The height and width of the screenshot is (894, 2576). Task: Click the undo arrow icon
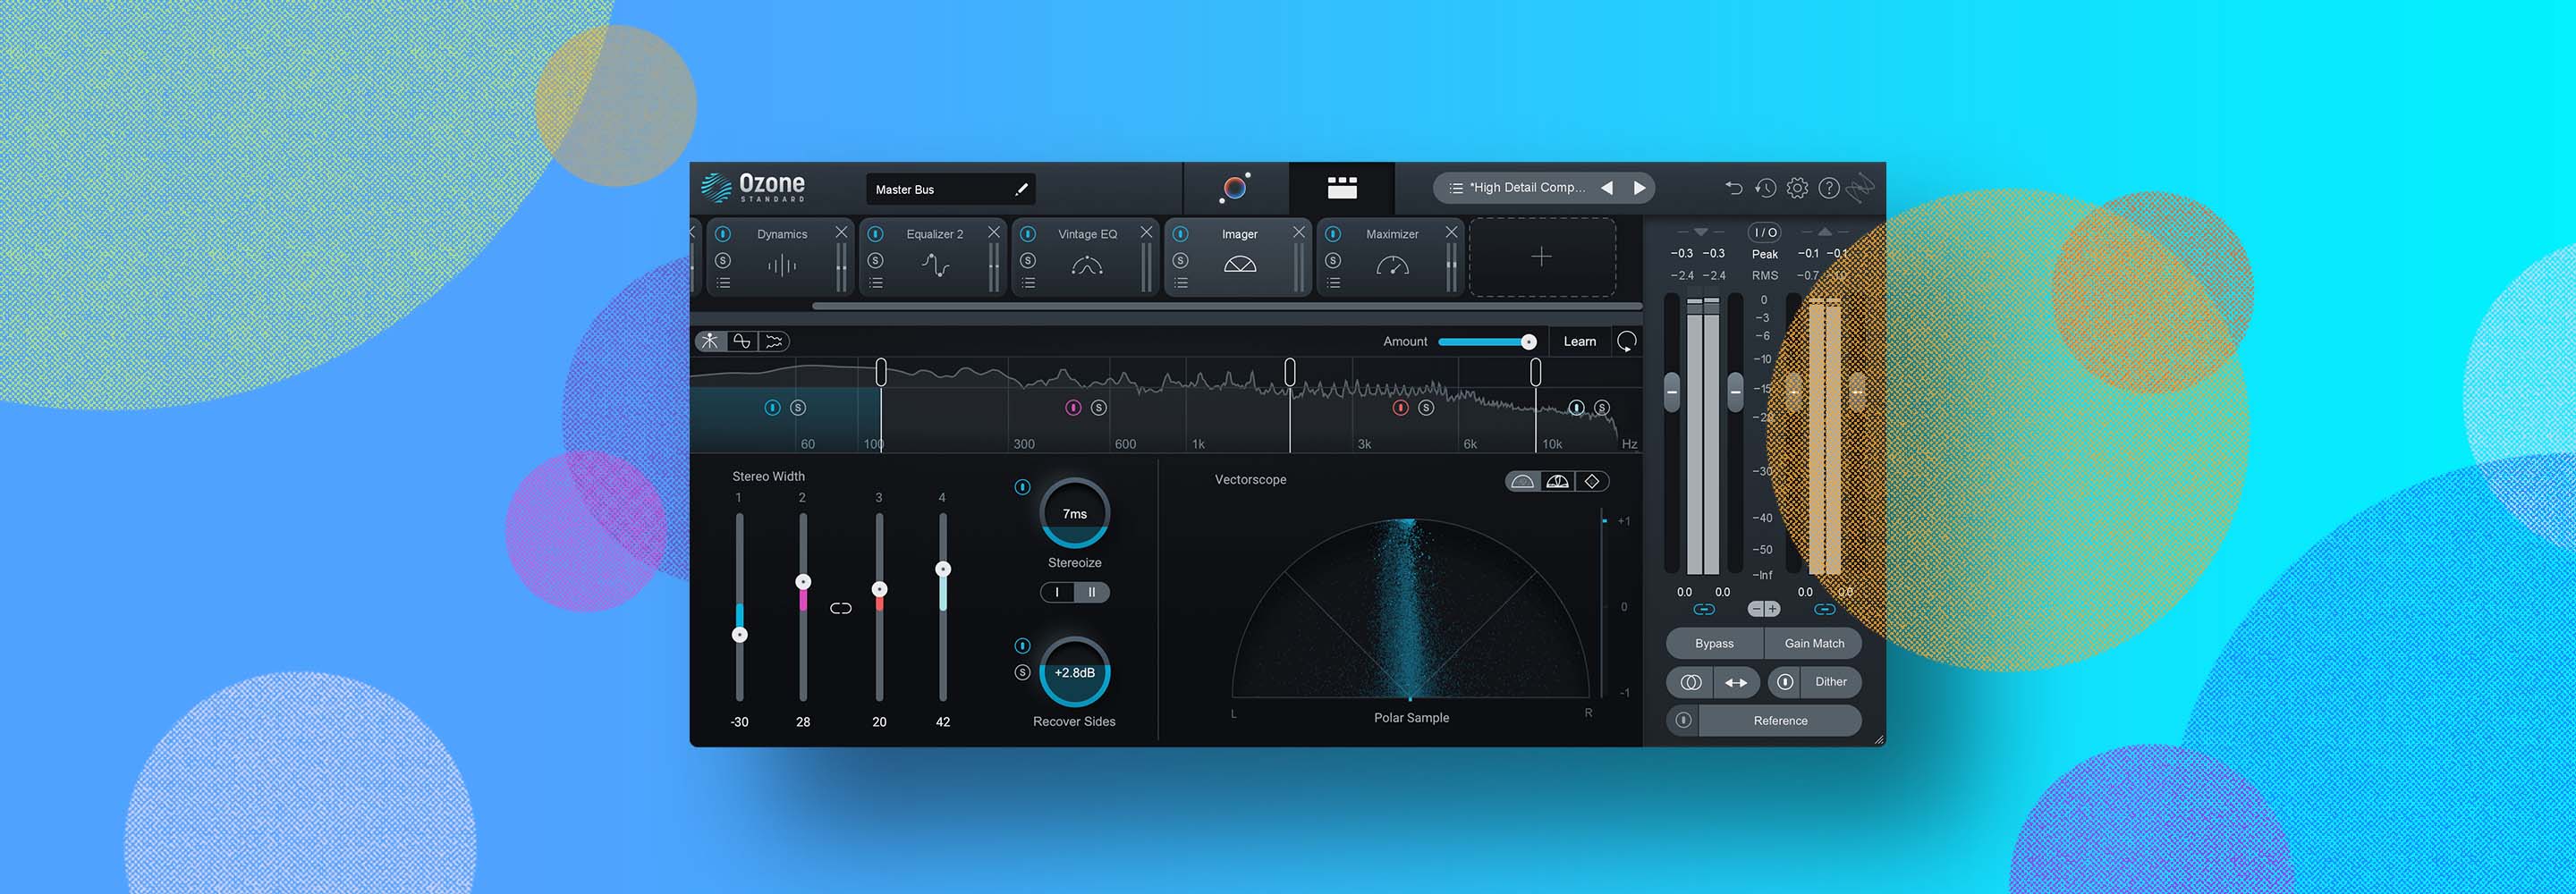coord(1733,188)
